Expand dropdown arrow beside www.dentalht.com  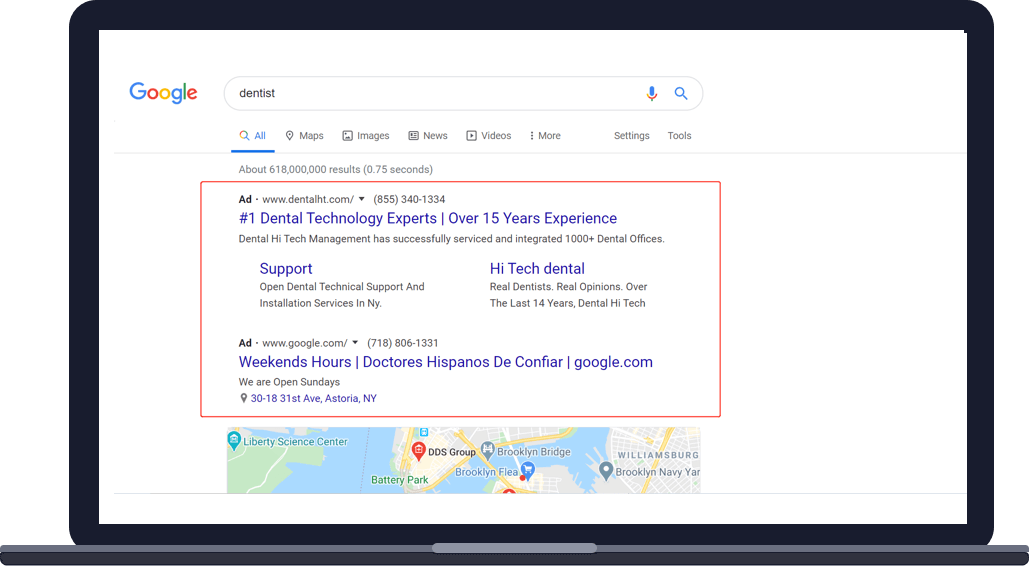tap(362, 199)
